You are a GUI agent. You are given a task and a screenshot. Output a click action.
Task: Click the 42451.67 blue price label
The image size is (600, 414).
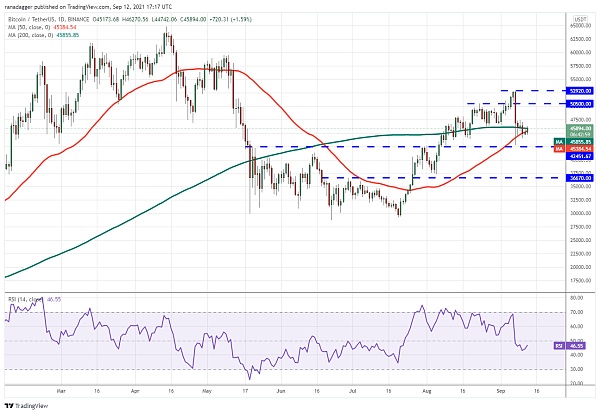580,156
